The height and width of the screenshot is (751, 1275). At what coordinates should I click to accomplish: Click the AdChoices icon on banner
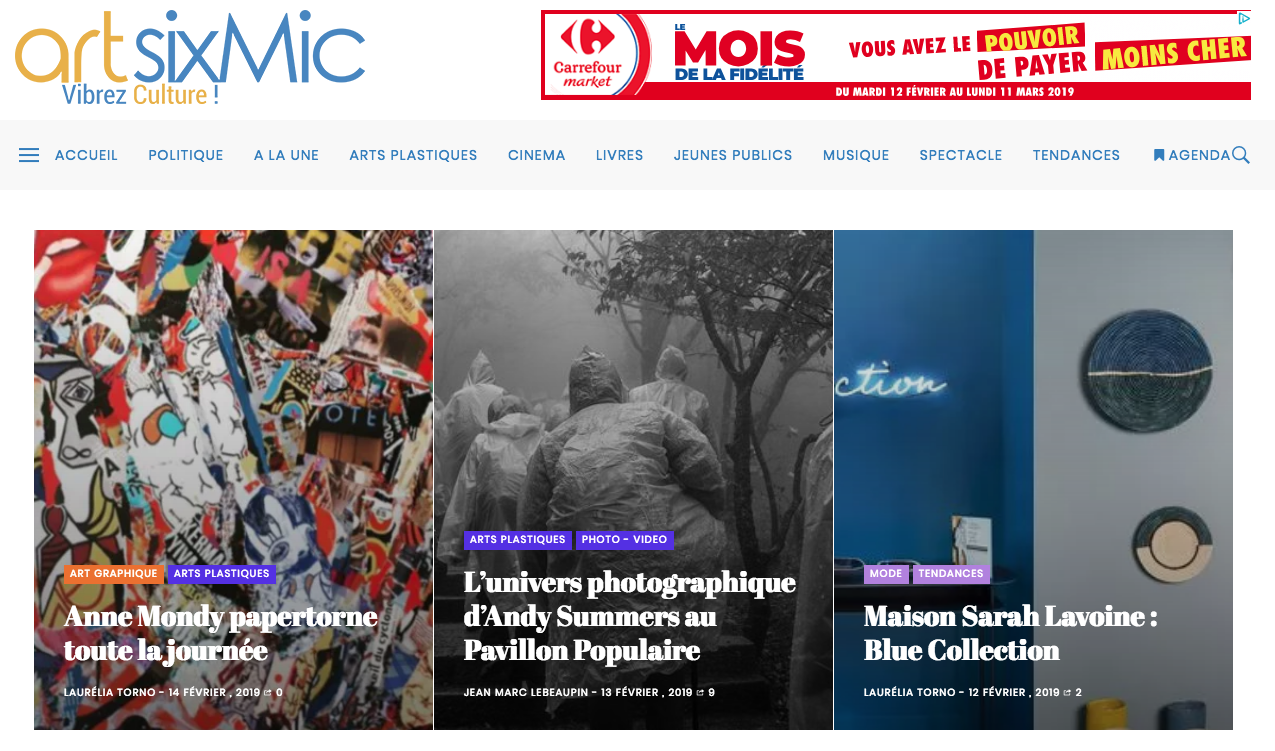pyautogui.click(x=1243, y=18)
